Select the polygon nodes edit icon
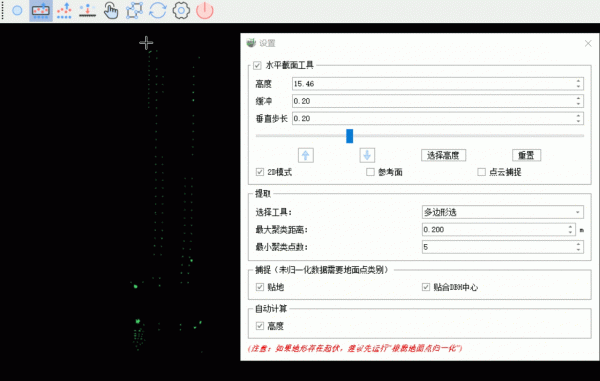The height and width of the screenshot is (381, 600). pos(134,11)
